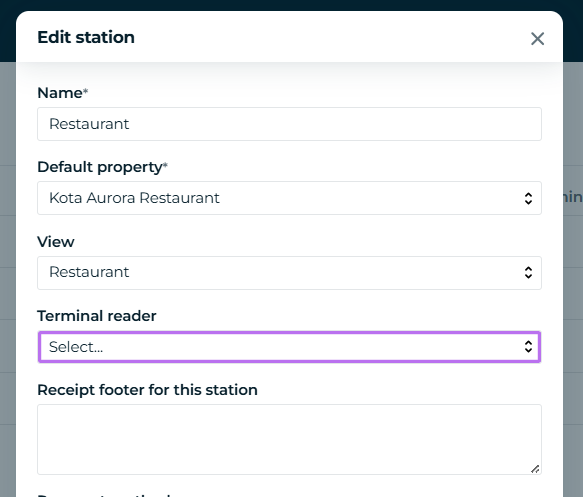Open the Terminal reader Select dropdown
This screenshot has height=497, width=583.
coord(289,347)
